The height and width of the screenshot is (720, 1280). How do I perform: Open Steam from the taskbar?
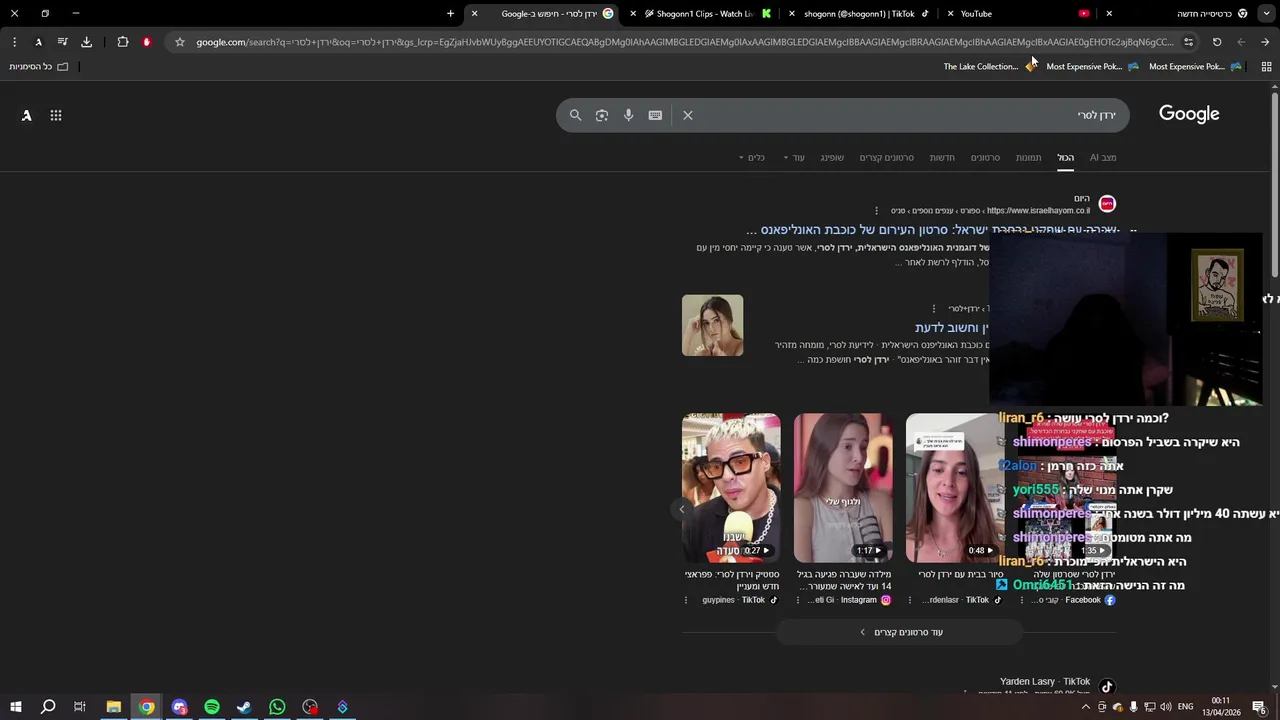(x=244, y=707)
